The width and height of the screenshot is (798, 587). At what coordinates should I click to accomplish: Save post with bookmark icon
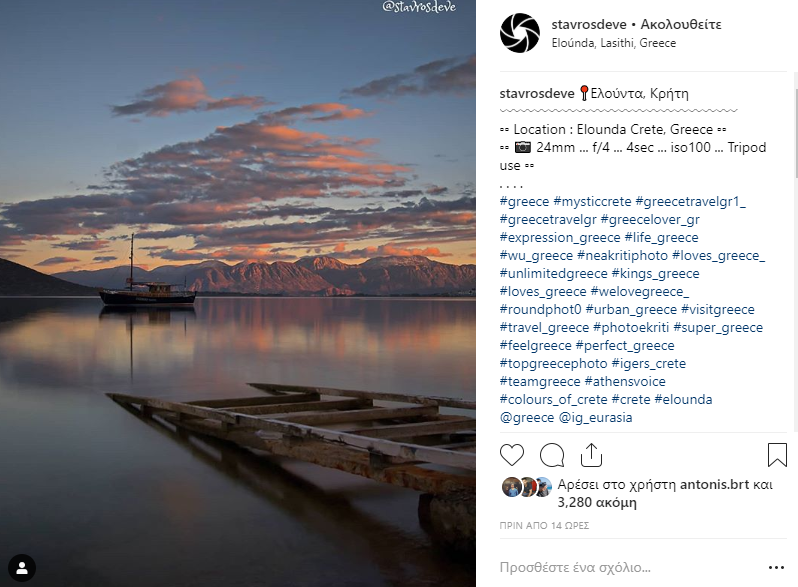(777, 455)
